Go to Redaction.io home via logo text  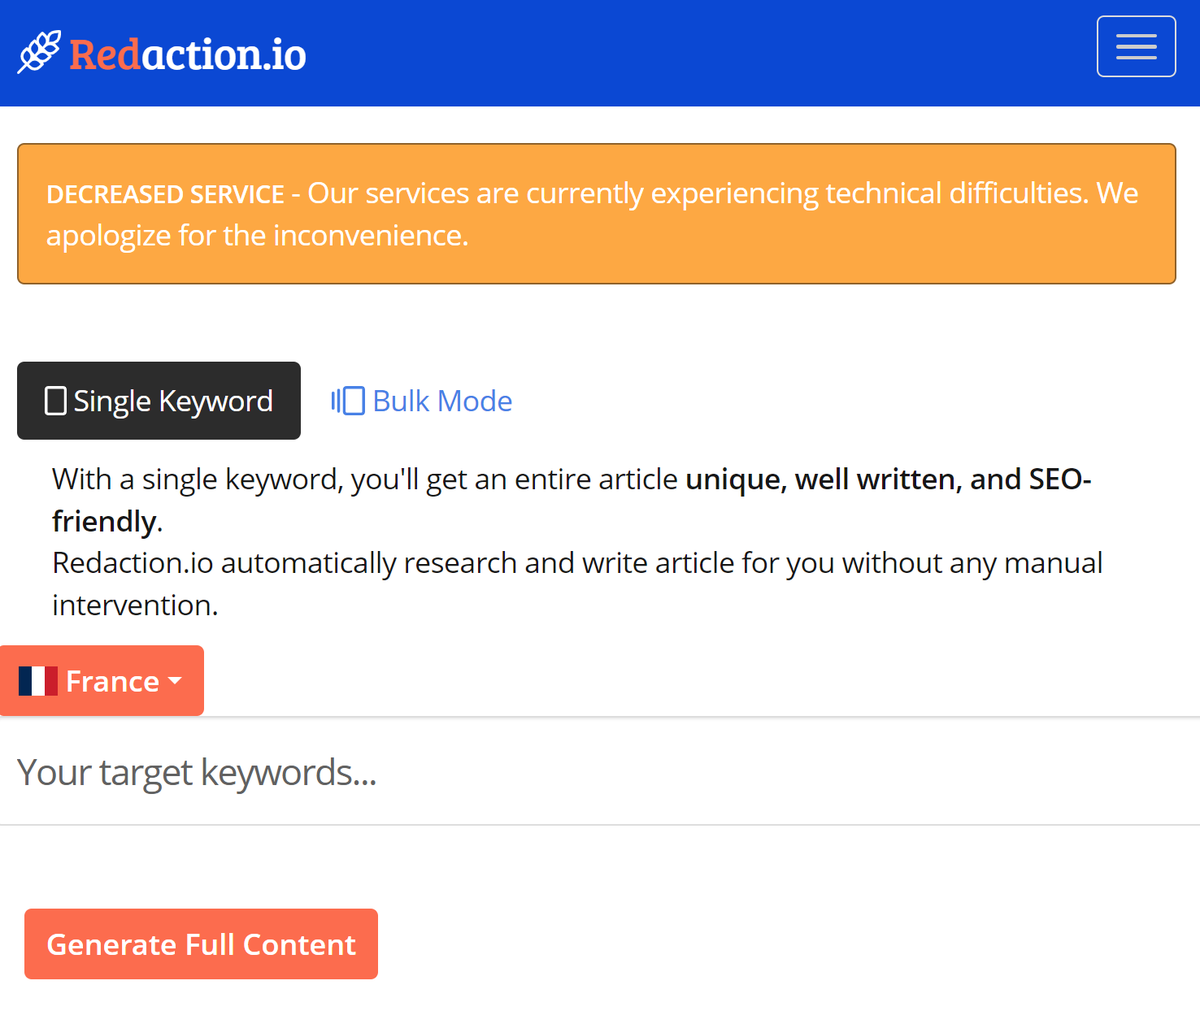[188, 54]
